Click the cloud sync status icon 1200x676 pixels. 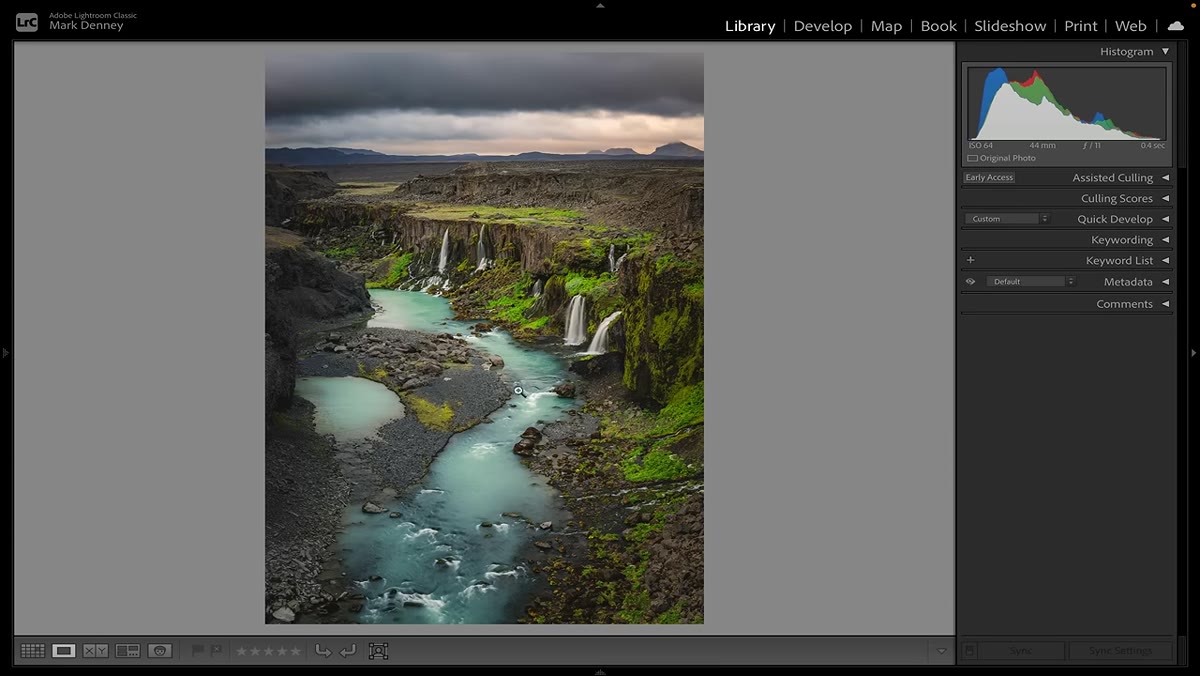(1175, 26)
